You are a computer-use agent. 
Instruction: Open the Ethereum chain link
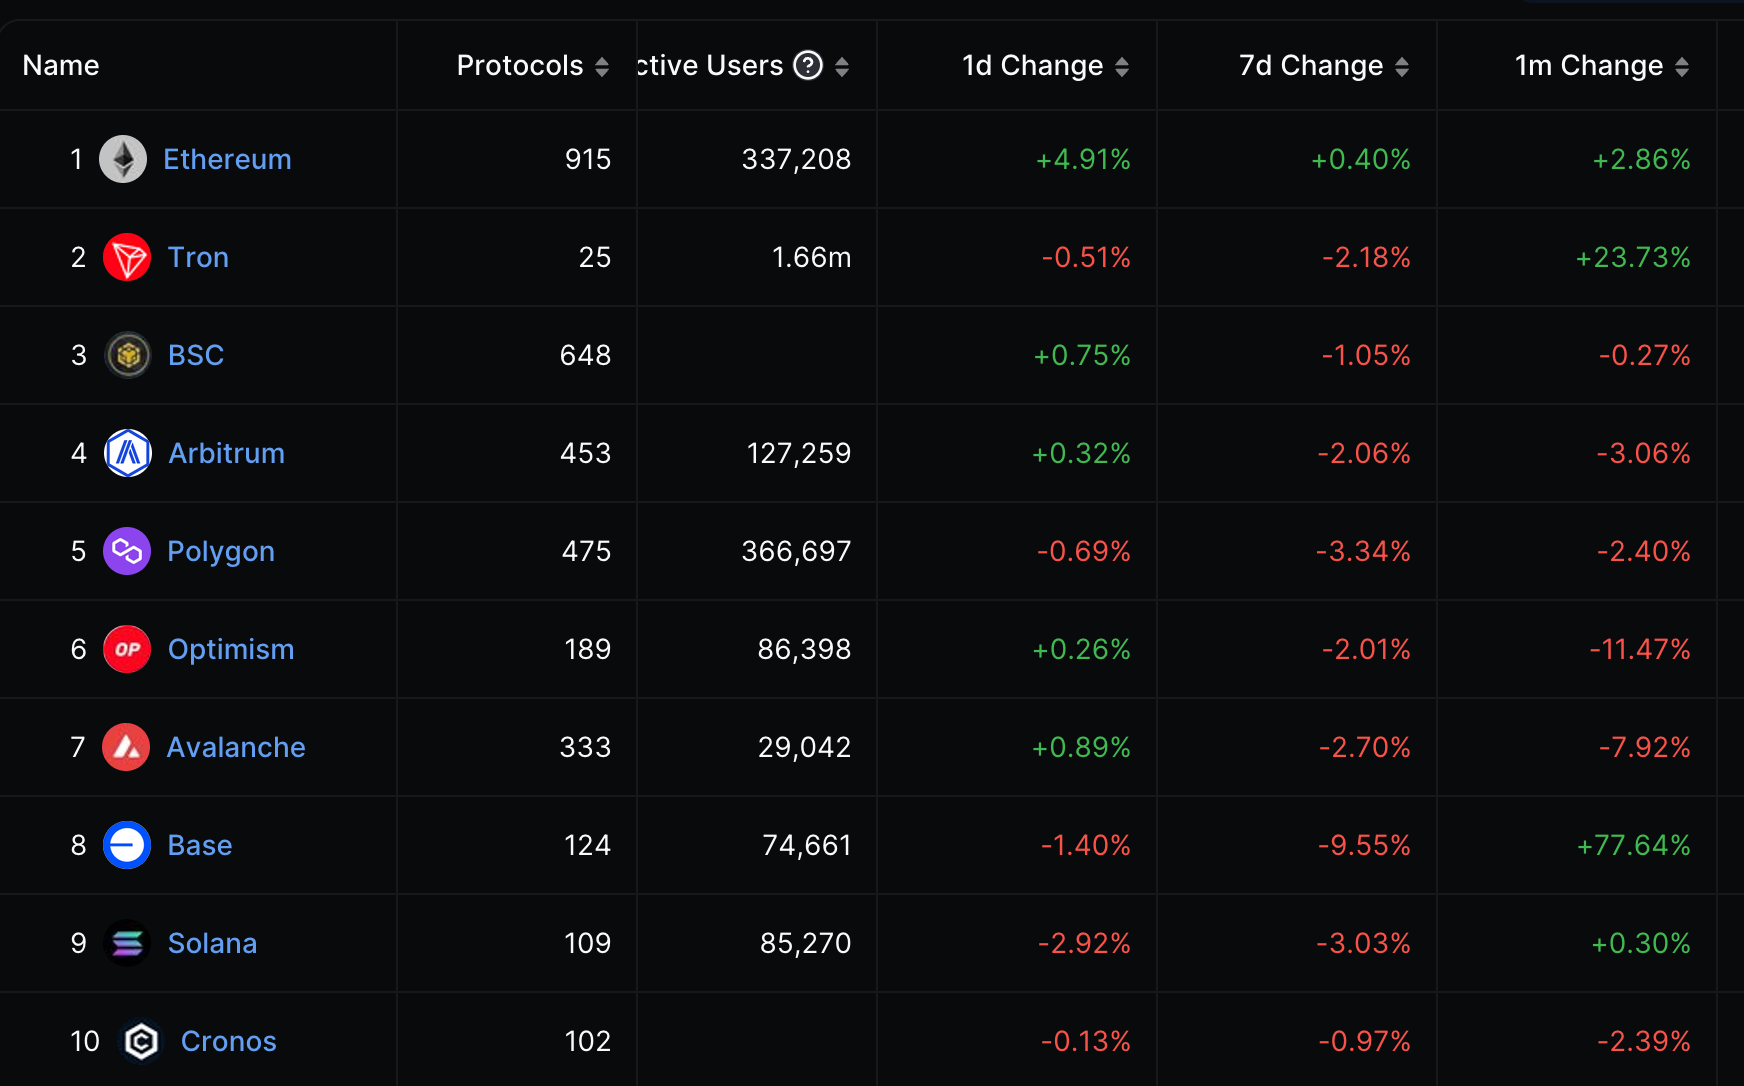pos(227,159)
